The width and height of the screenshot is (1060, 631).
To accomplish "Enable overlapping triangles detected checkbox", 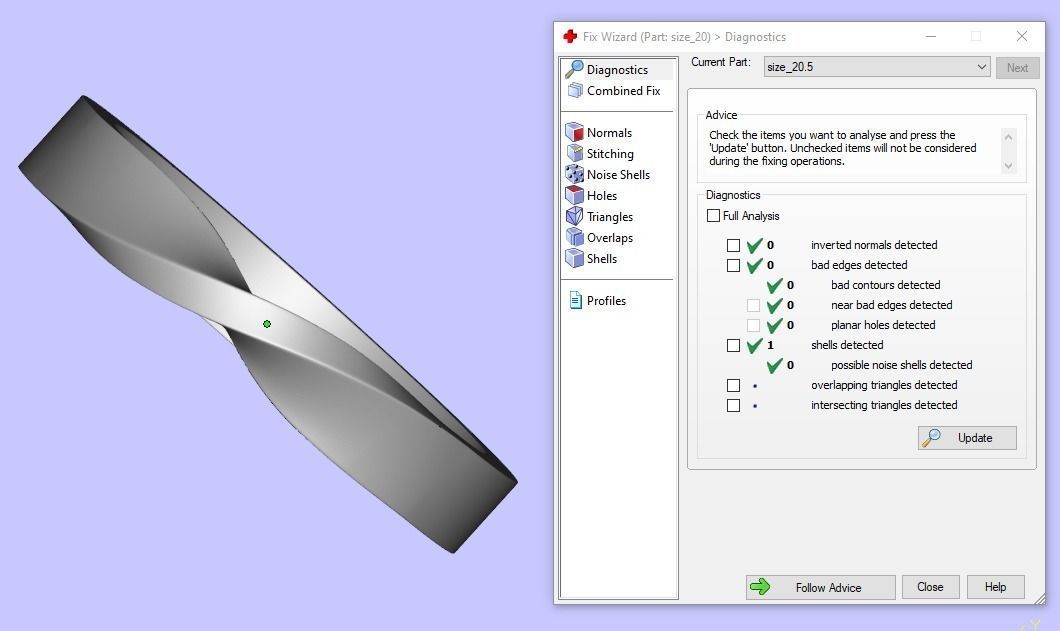I will point(733,385).
